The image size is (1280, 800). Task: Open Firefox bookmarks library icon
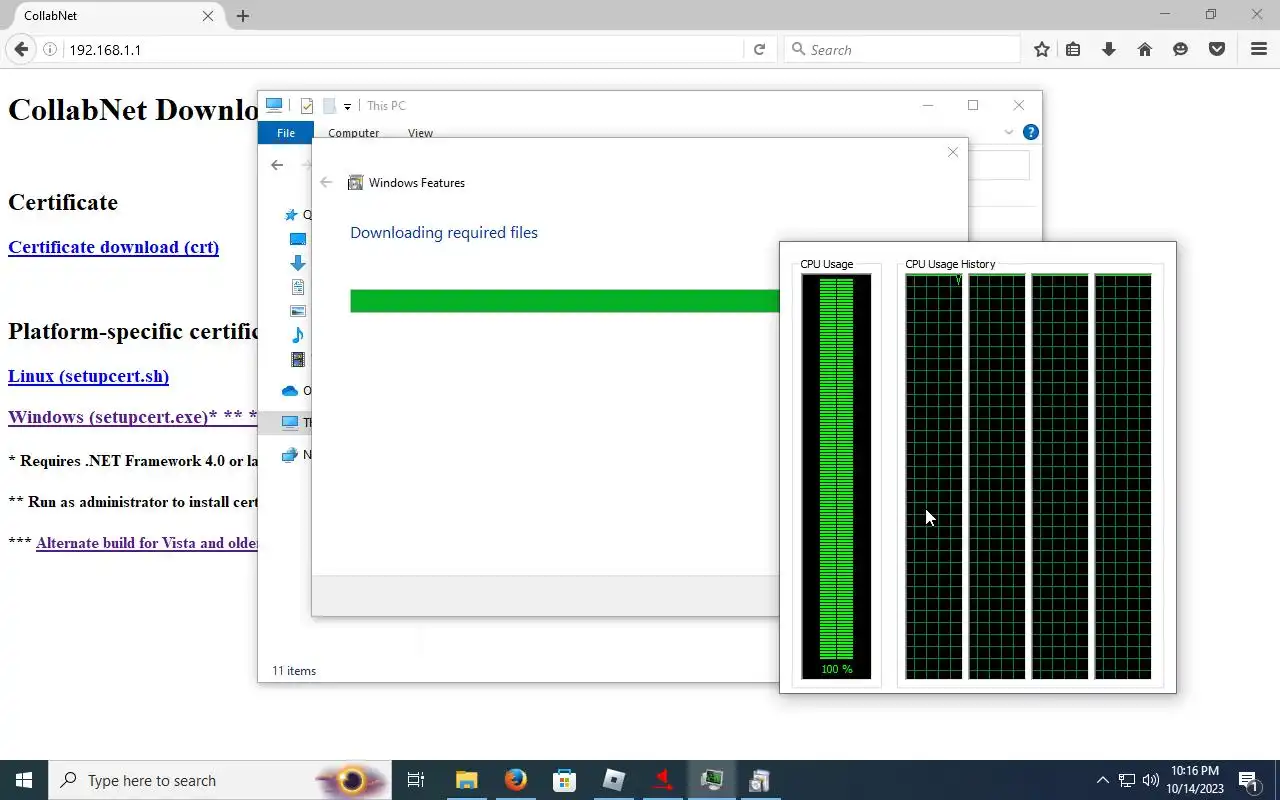(1073, 49)
